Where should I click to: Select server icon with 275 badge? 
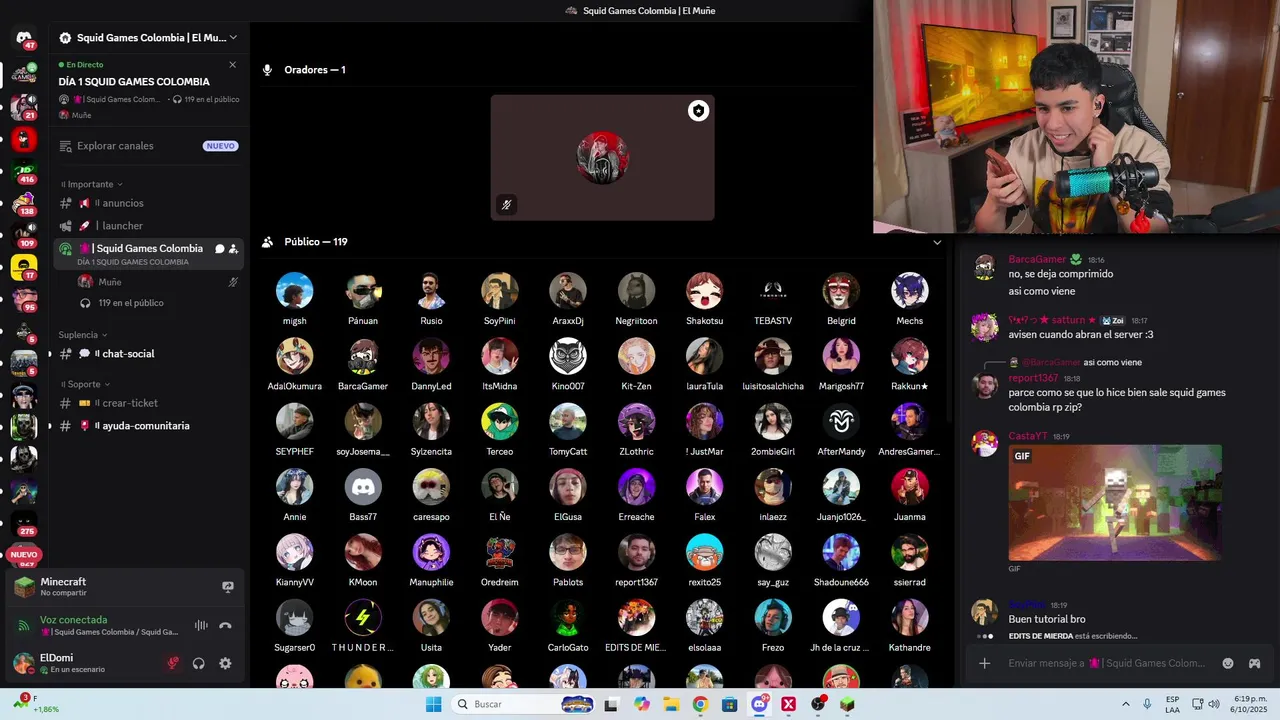coord(24,523)
